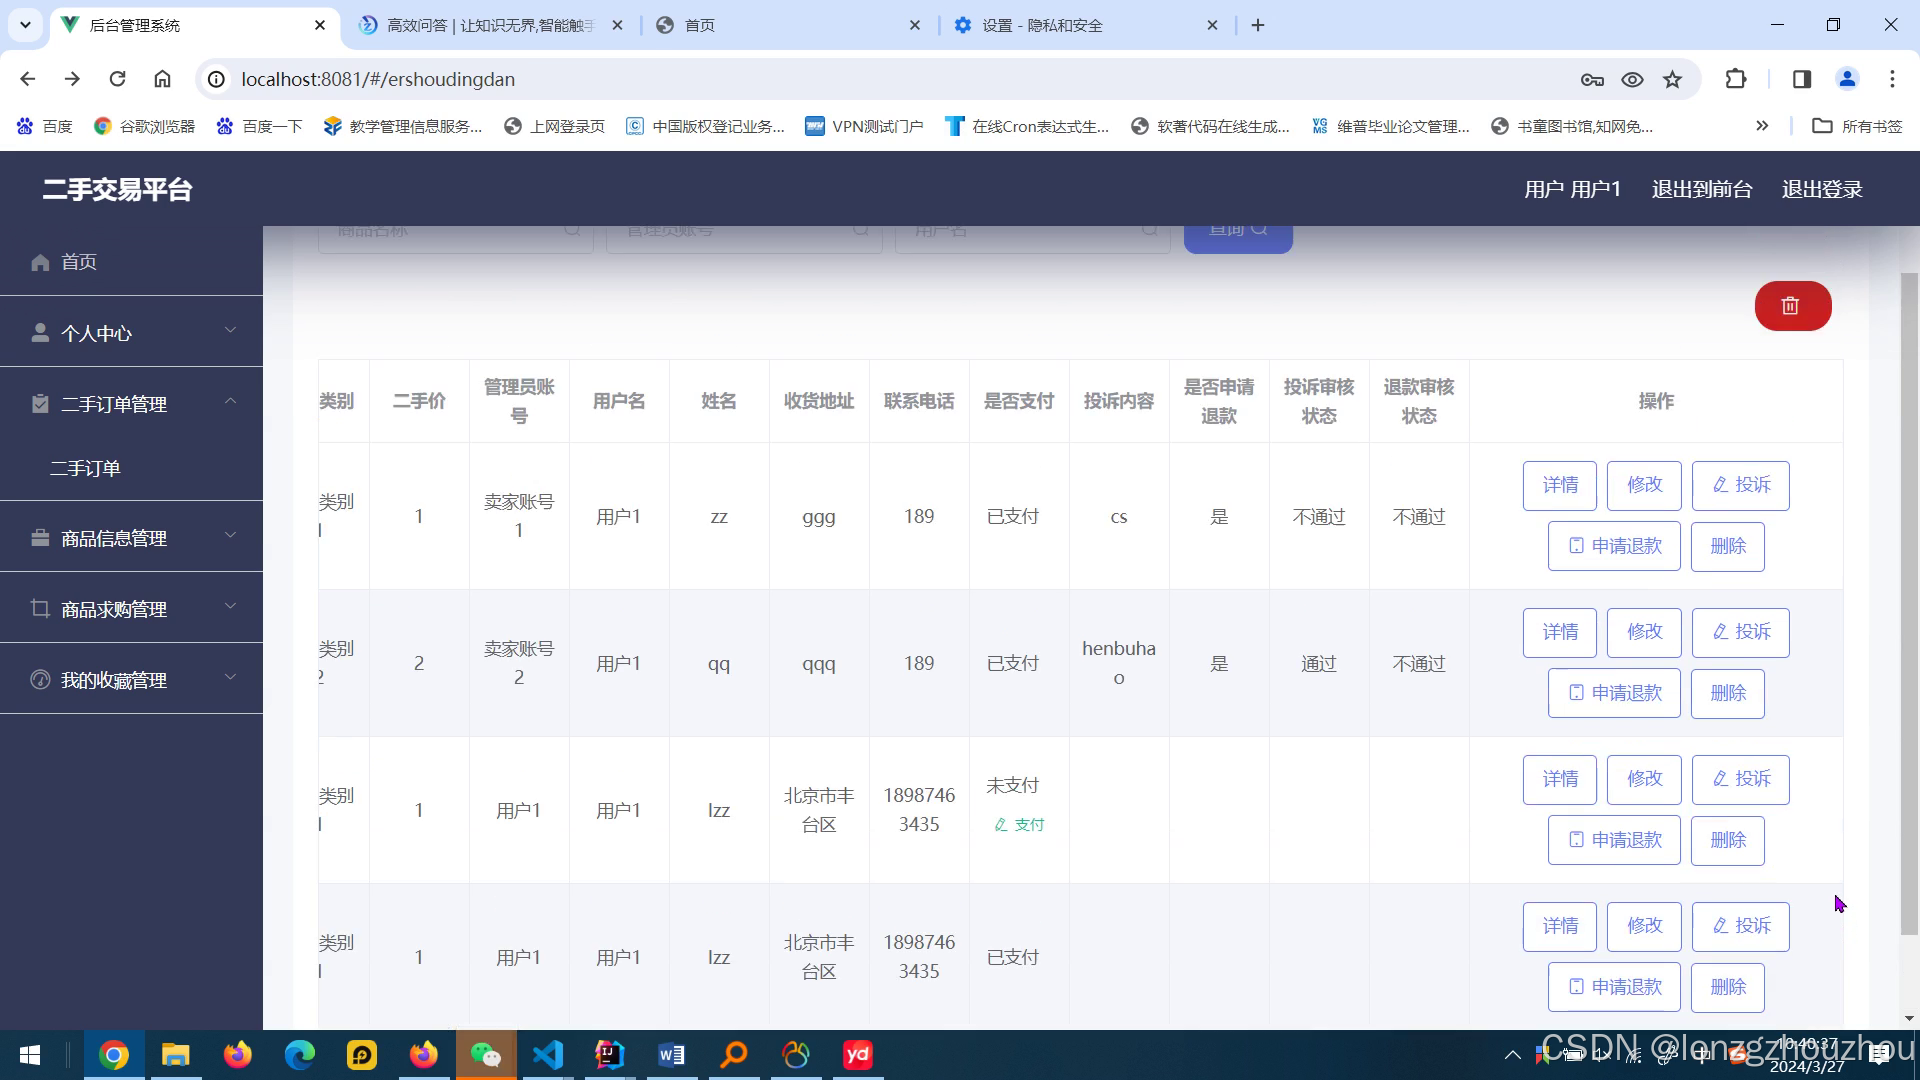Switch to the 设置 - 隐私和安全 tab
Screen dimensions: 1920x1080
coord(1042,25)
